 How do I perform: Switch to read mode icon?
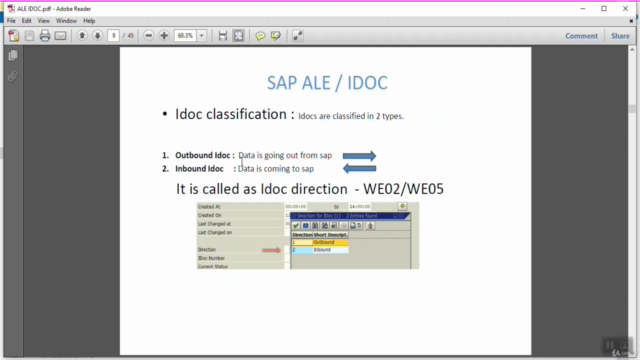coord(298,36)
